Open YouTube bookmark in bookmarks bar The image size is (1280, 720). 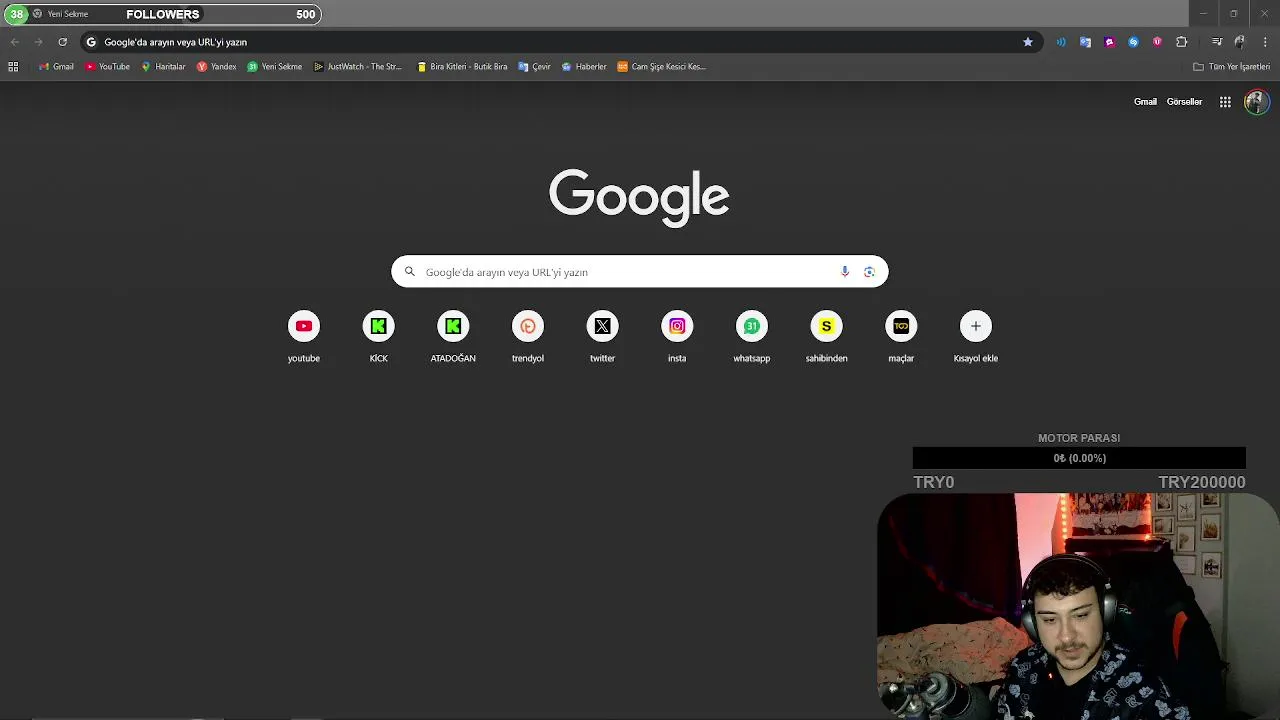click(107, 67)
